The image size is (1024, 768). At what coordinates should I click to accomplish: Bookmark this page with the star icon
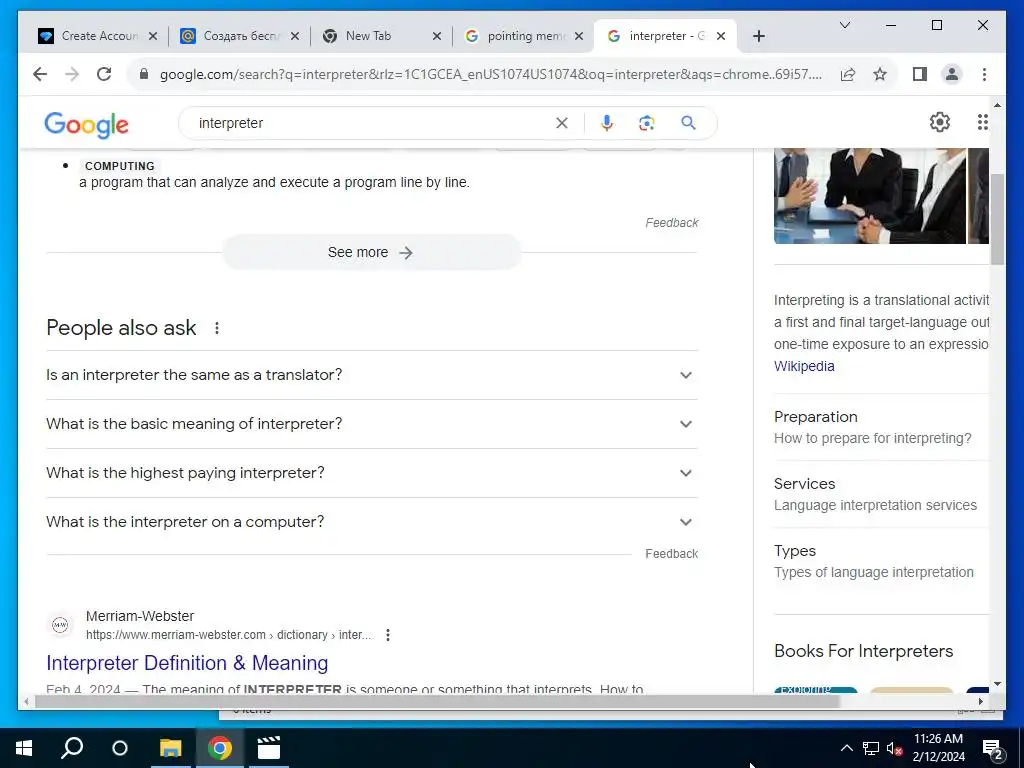coord(880,74)
